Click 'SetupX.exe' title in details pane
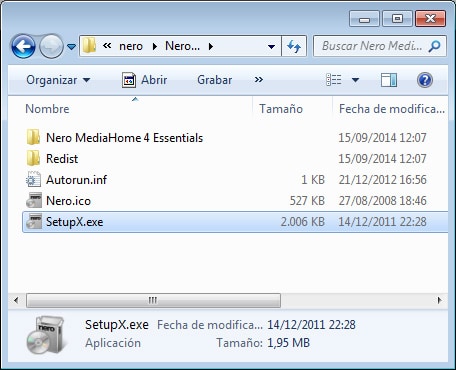456x370 pixels. [117, 325]
